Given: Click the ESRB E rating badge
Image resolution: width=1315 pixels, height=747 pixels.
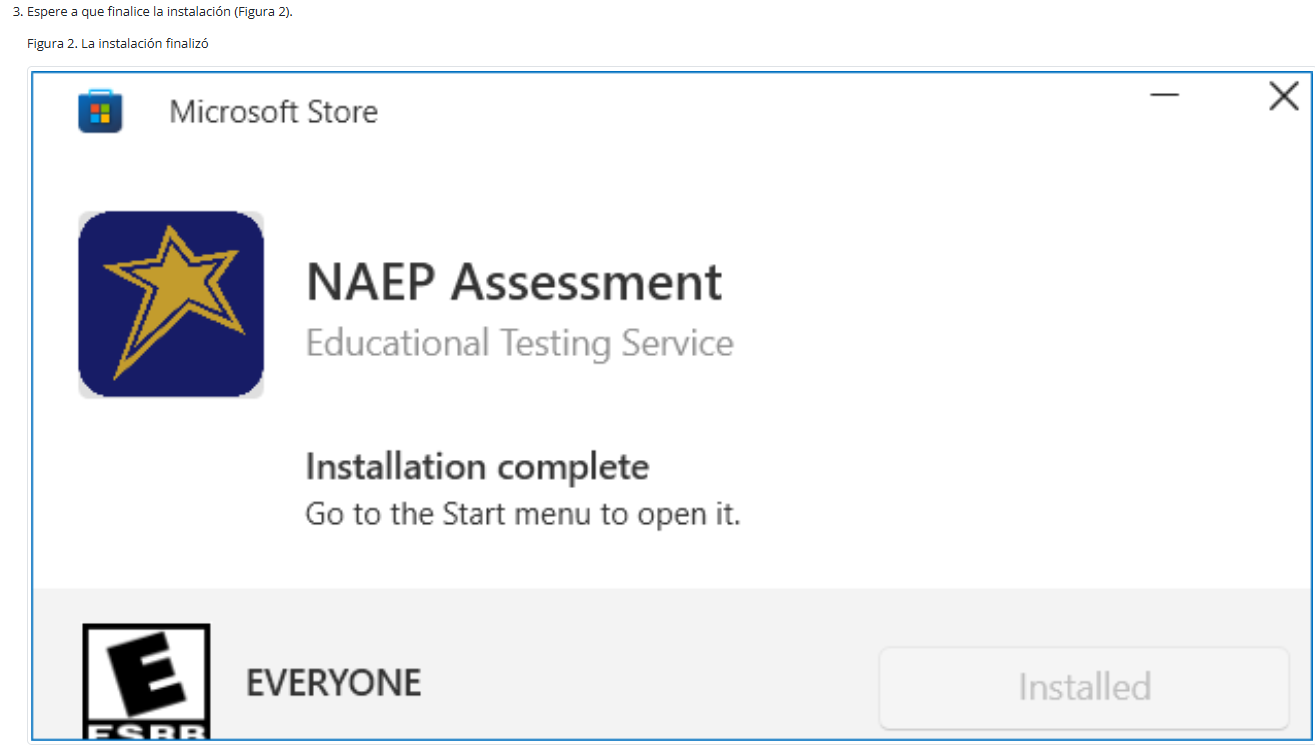Looking at the screenshot, I should 146,672.
